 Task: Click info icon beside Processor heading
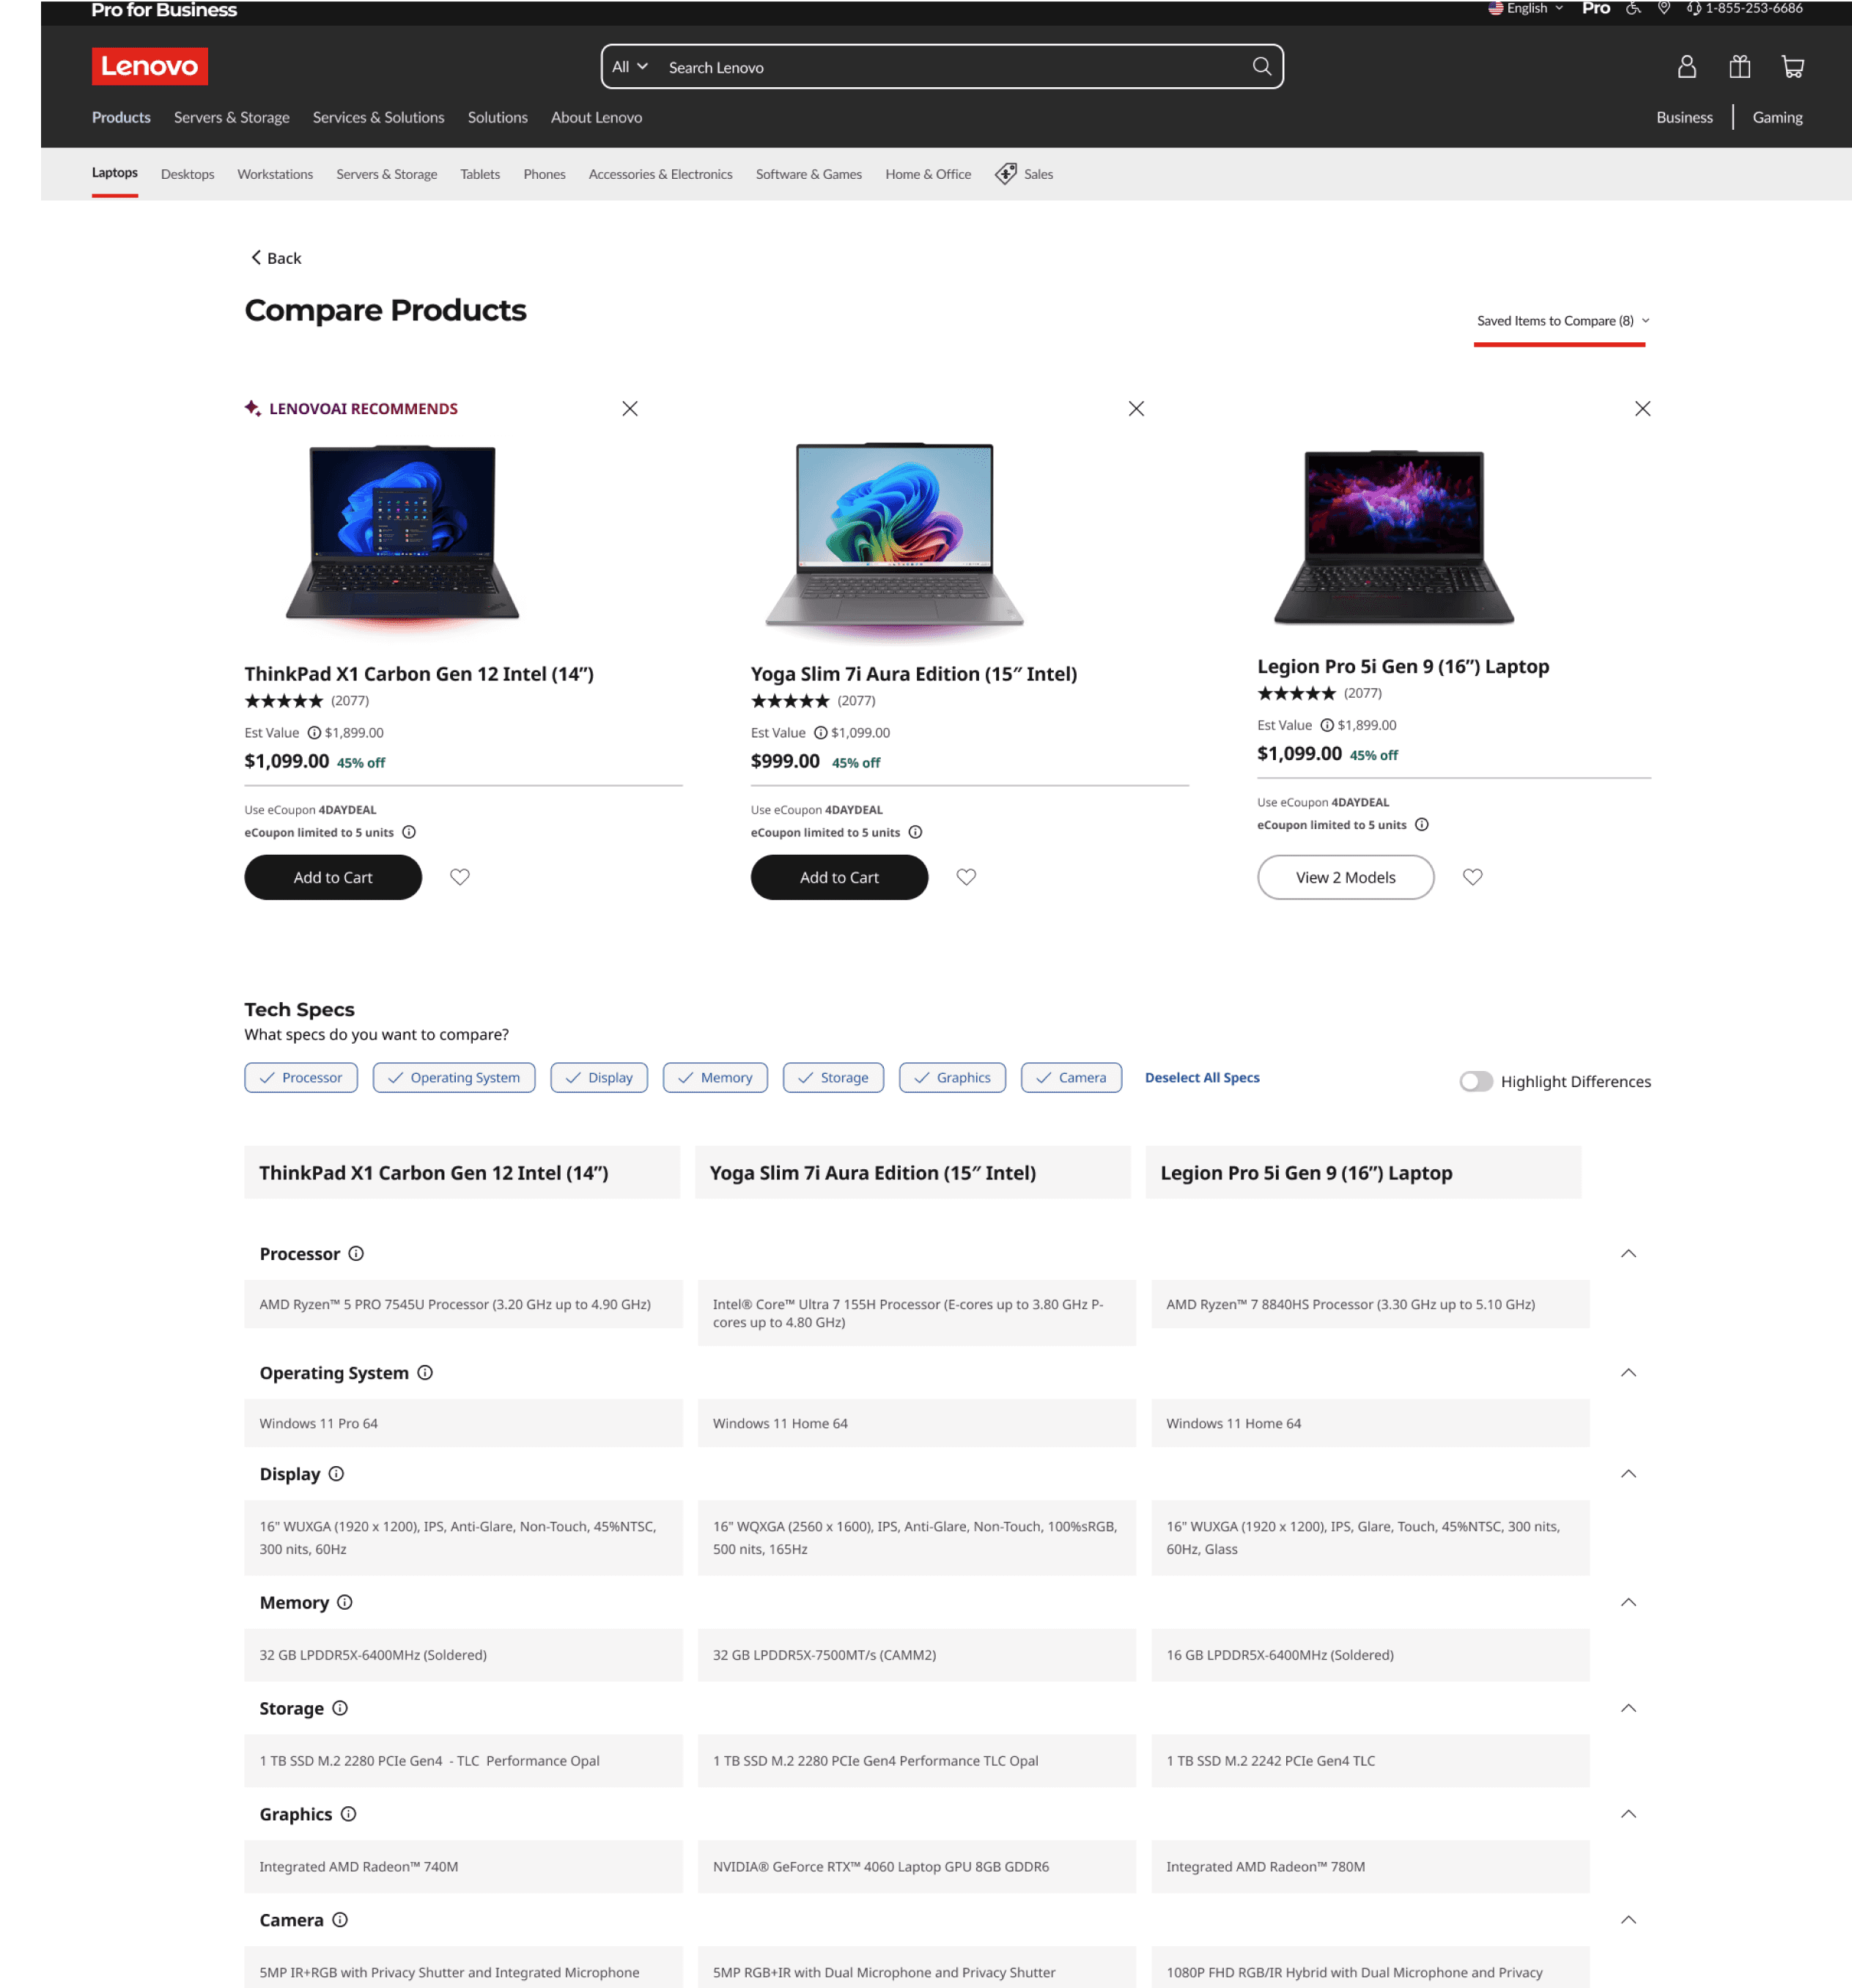pyautogui.click(x=356, y=1253)
